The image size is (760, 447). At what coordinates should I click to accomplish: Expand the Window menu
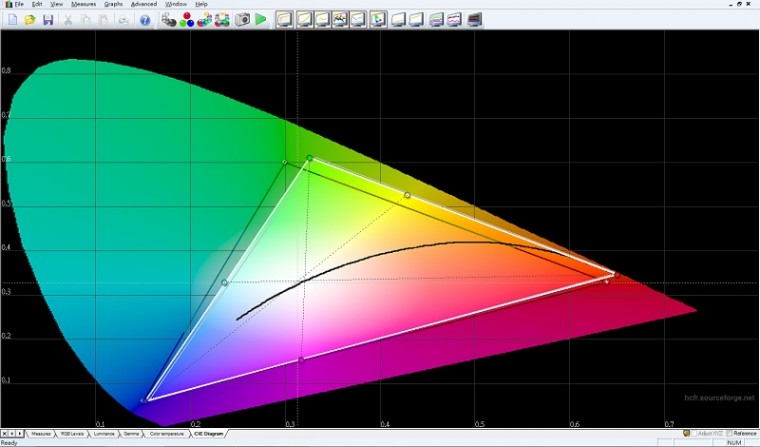176,4
